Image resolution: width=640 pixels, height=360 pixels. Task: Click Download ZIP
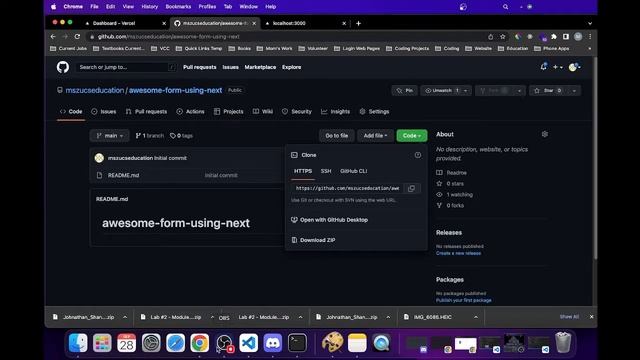pyautogui.click(x=317, y=240)
